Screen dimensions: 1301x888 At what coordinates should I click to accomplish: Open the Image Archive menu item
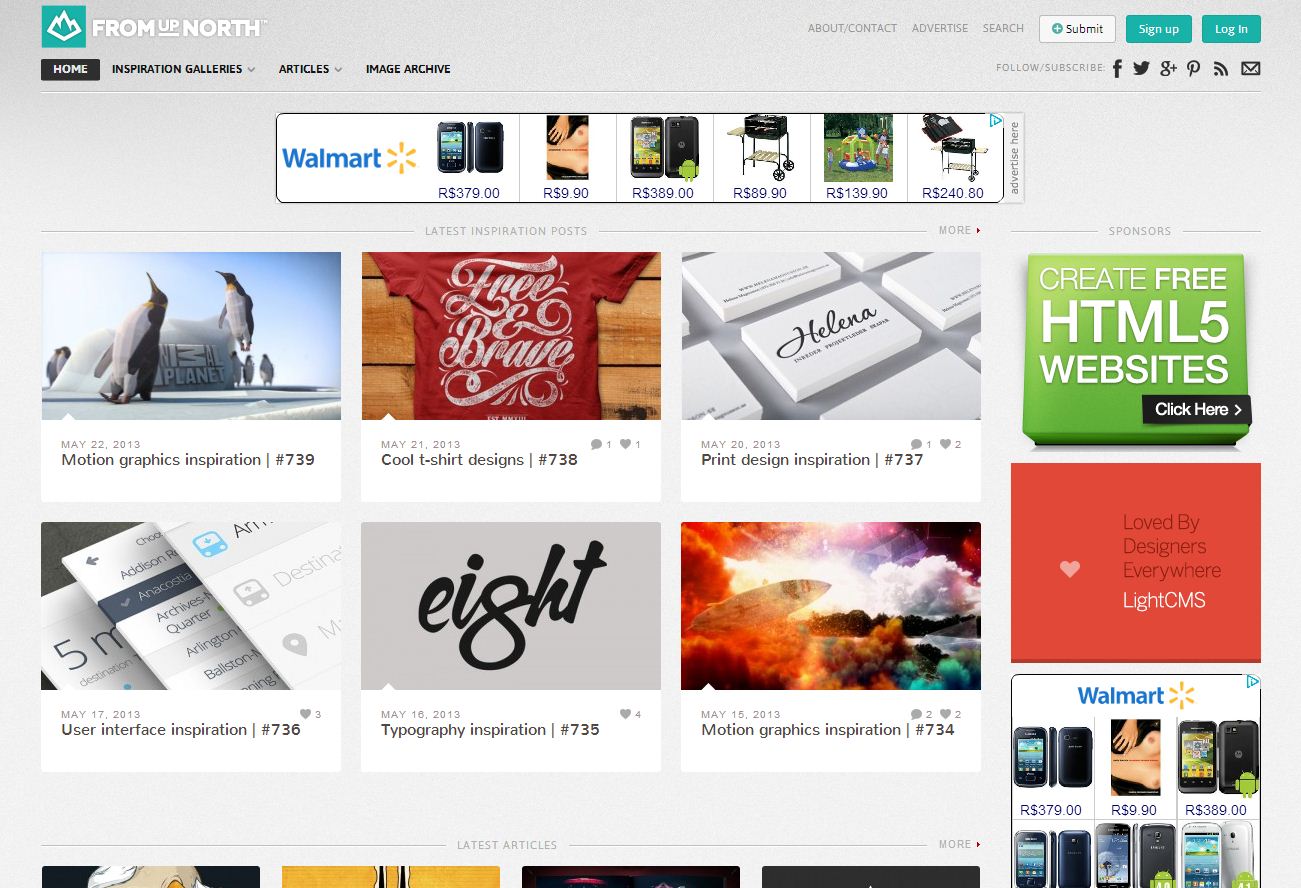pyautogui.click(x=408, y=69)
